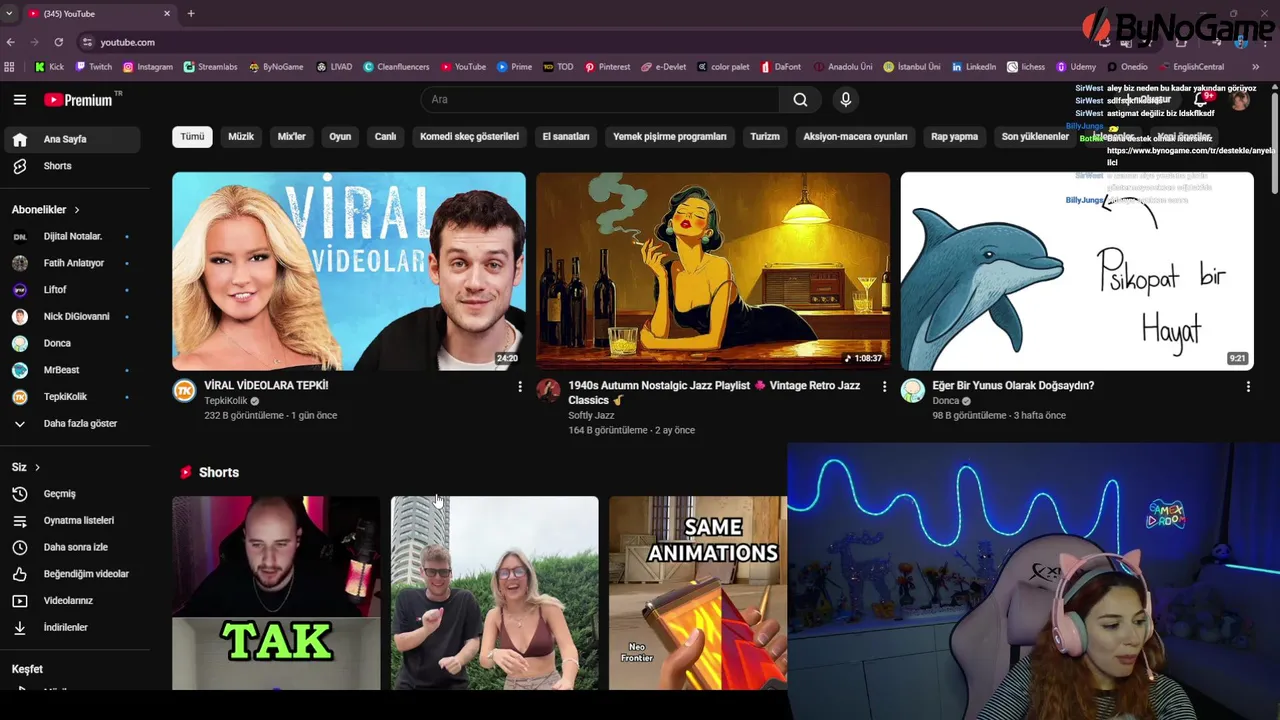
Task: Select Aksiyon-macera oyunları chip
Action: pyautogui.click(x=855, y=137)
